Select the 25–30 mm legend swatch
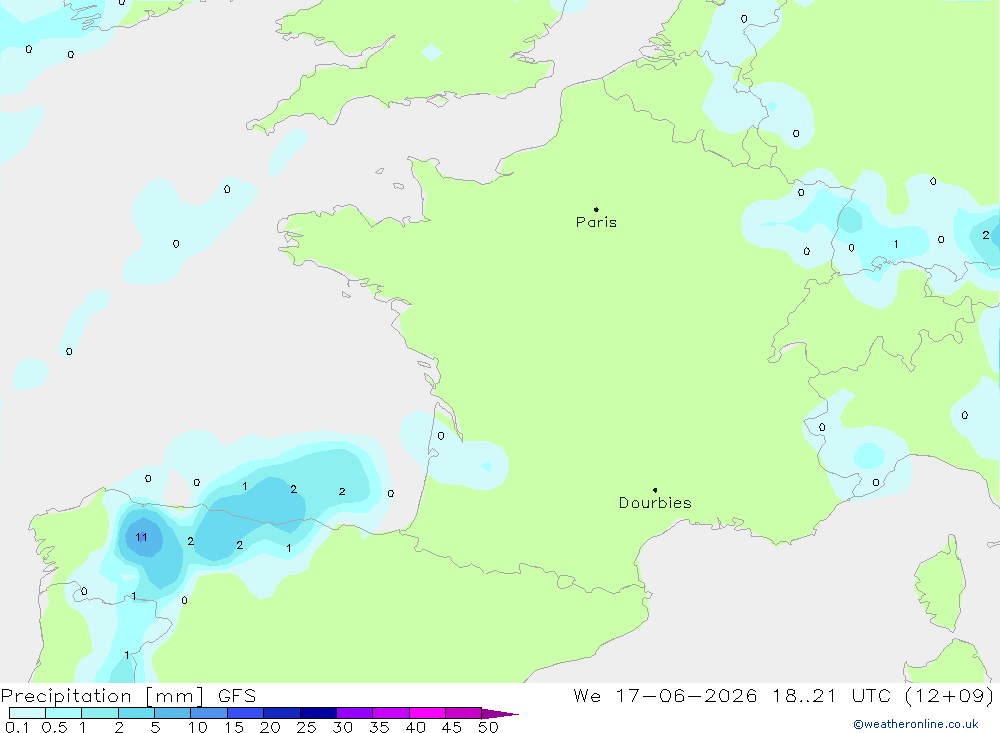 (x=318, y=713)
